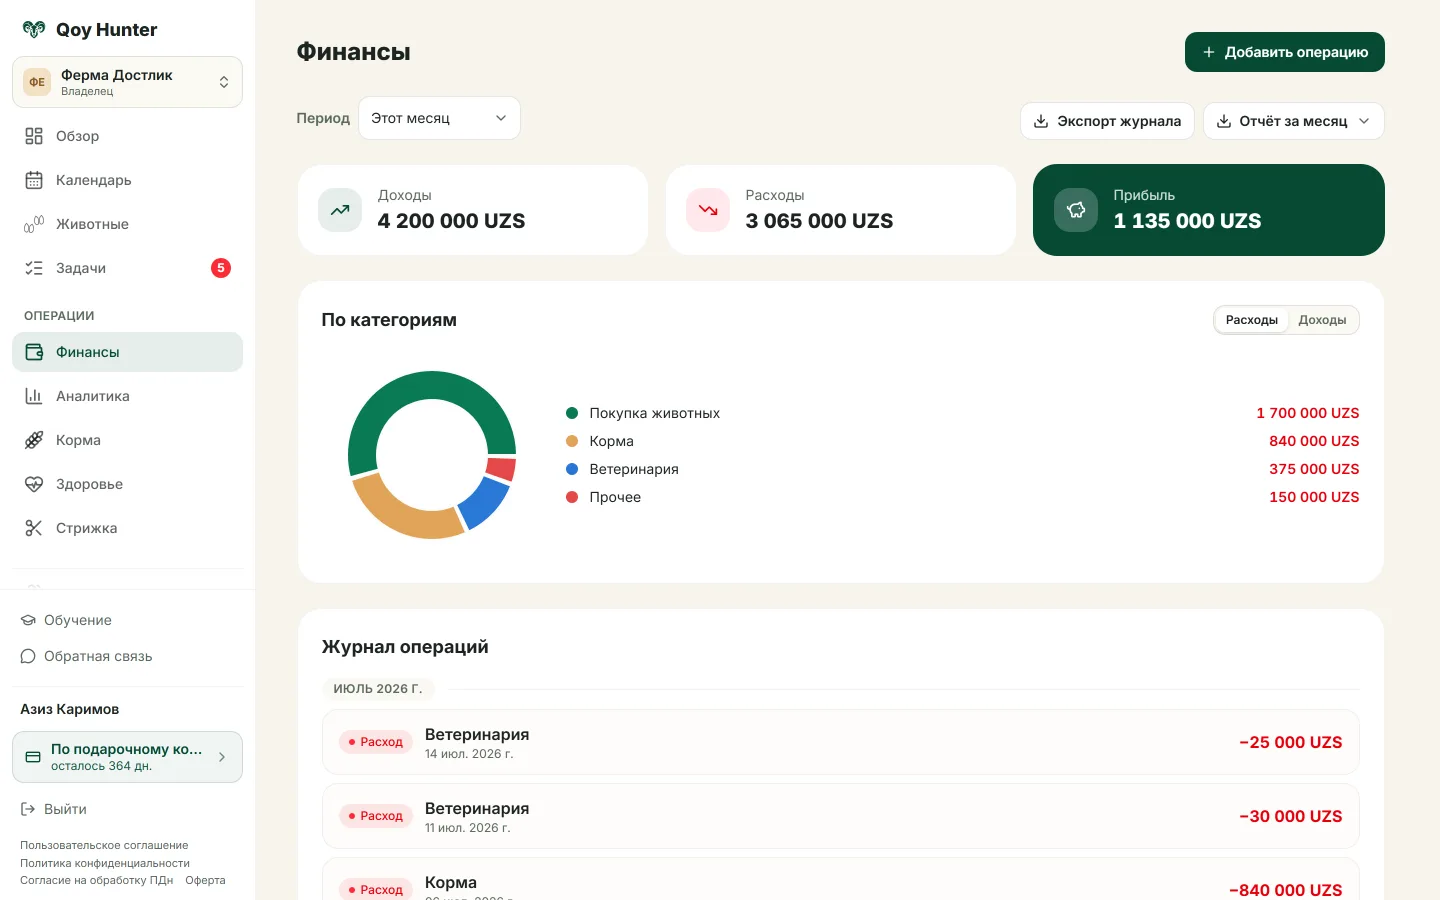Click the Выйти logout icon

point(28,809)
